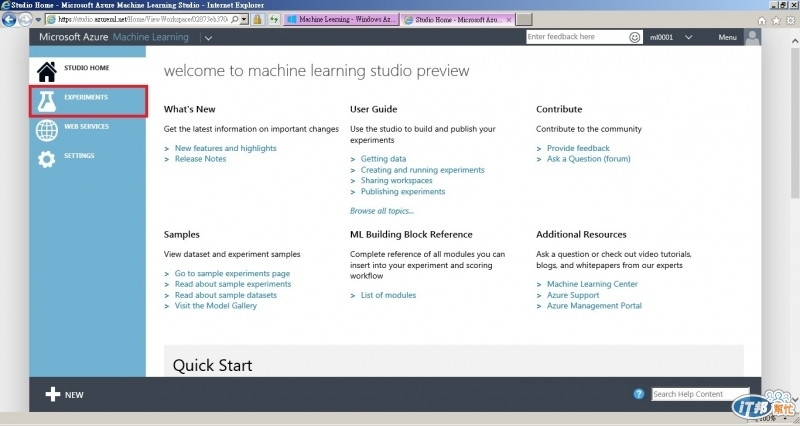Click the Search Help Content field

[700, 394]
